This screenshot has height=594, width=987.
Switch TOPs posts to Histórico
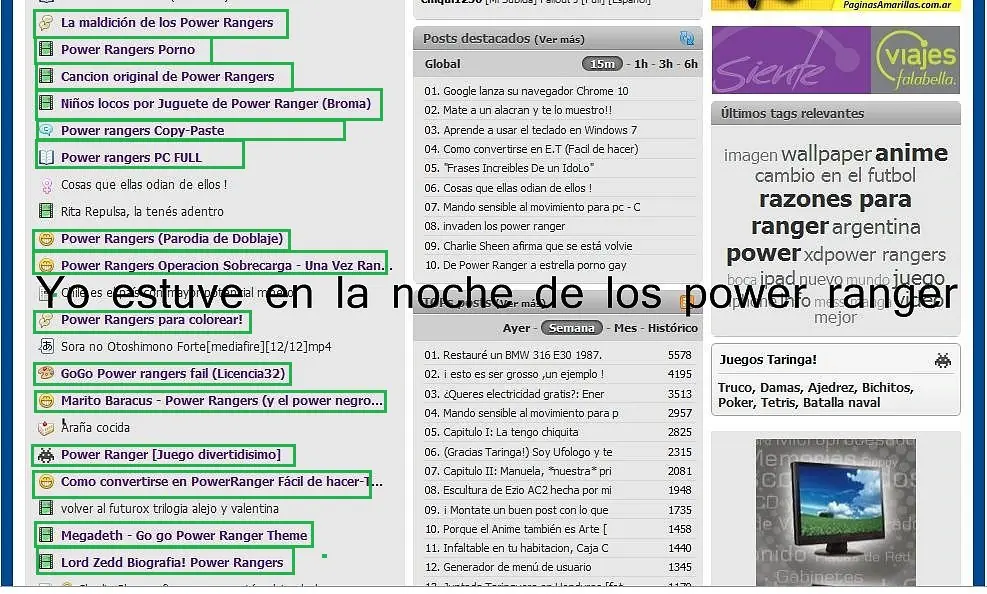(x=673, y=328)
